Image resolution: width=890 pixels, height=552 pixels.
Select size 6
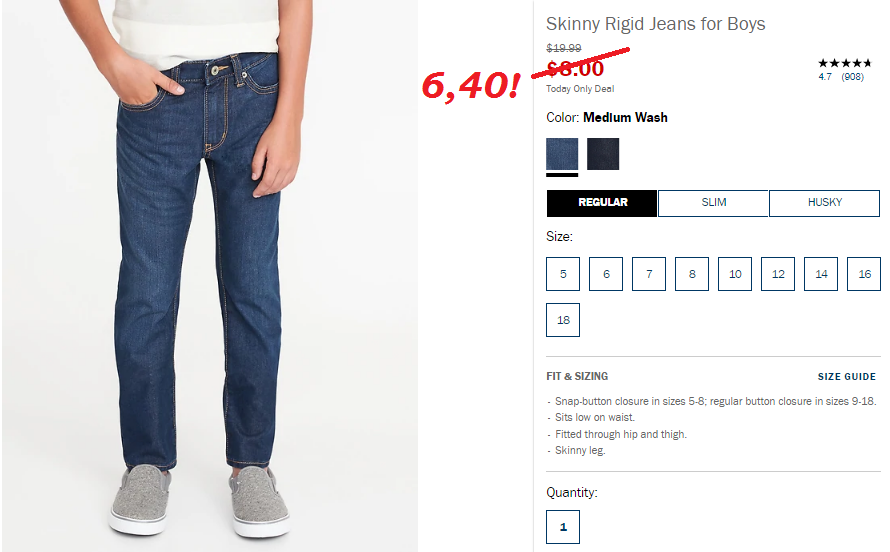coord(606,274)
